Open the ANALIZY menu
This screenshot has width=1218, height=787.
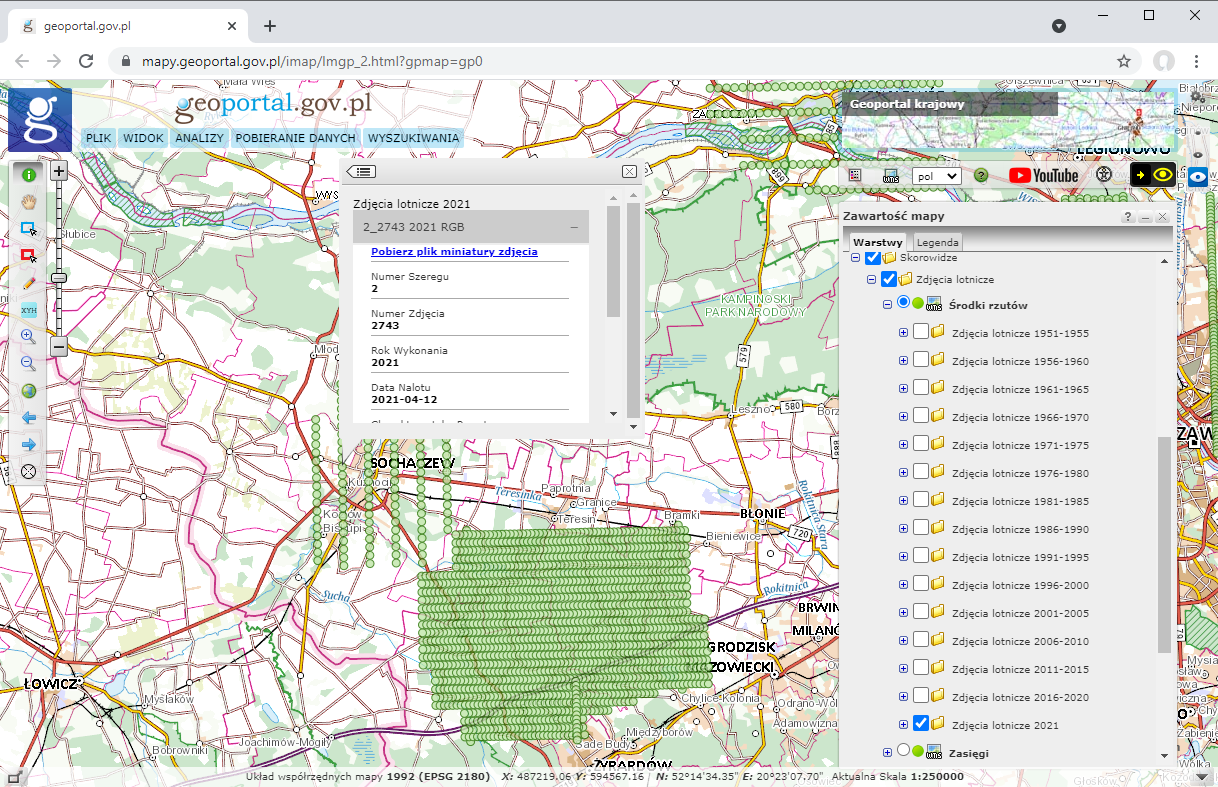tap(199, 138)
